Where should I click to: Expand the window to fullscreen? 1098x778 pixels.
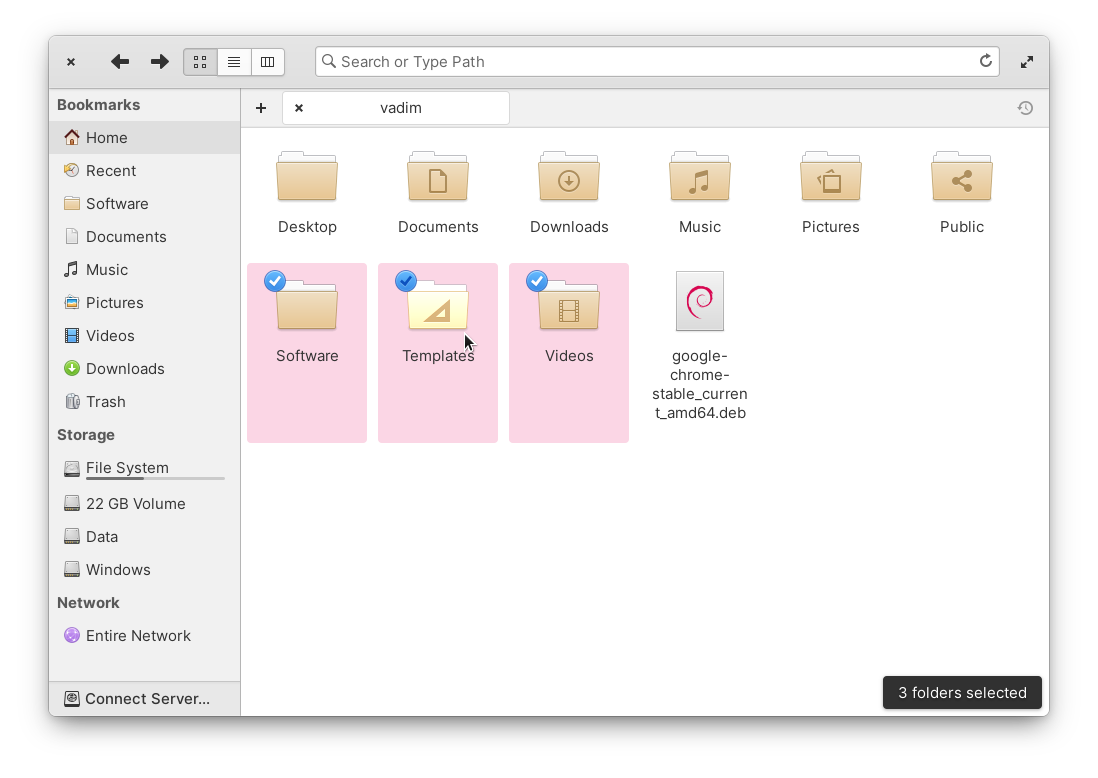pos(1026,61)
